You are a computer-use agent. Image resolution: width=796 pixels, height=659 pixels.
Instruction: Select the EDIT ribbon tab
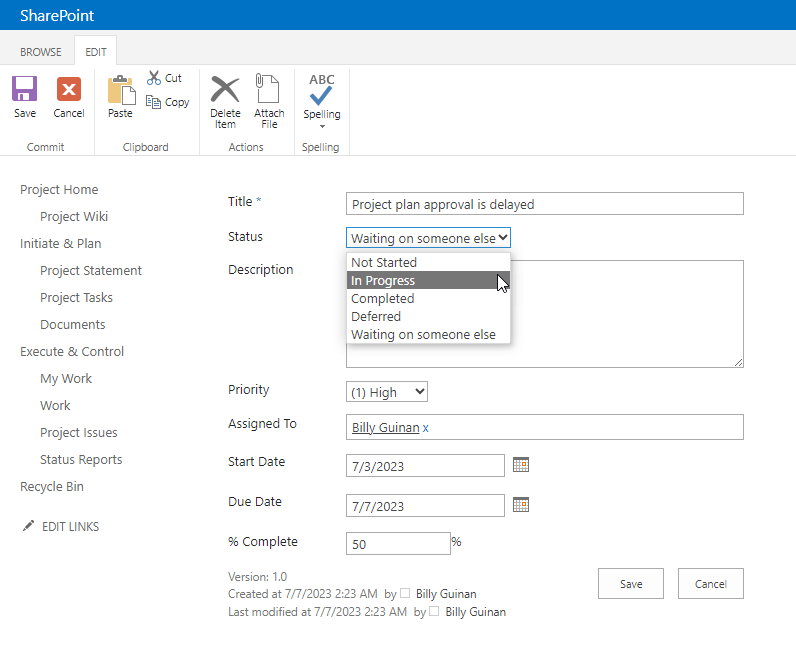(96, 52)
